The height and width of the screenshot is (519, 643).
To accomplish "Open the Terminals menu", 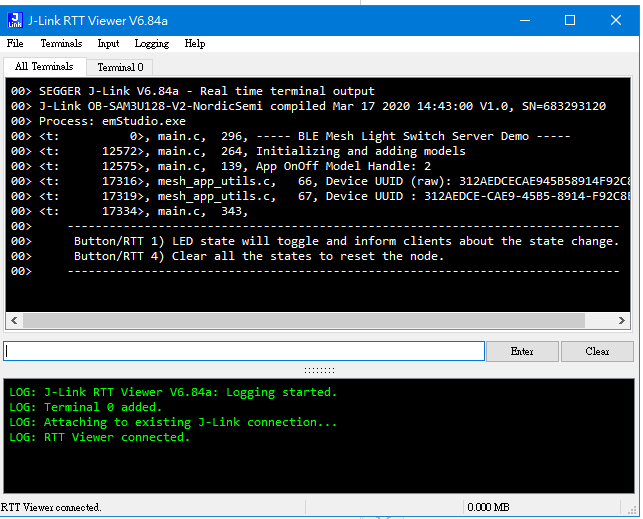I will [61, 43].
